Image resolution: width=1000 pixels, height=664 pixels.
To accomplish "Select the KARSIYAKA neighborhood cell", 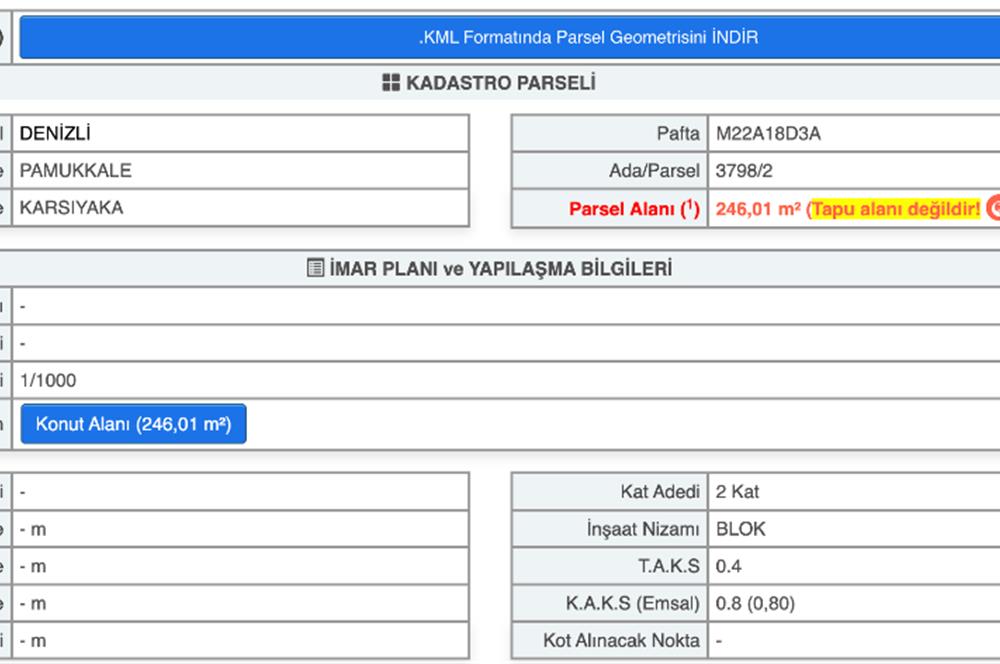I will [x=72, y=208].
